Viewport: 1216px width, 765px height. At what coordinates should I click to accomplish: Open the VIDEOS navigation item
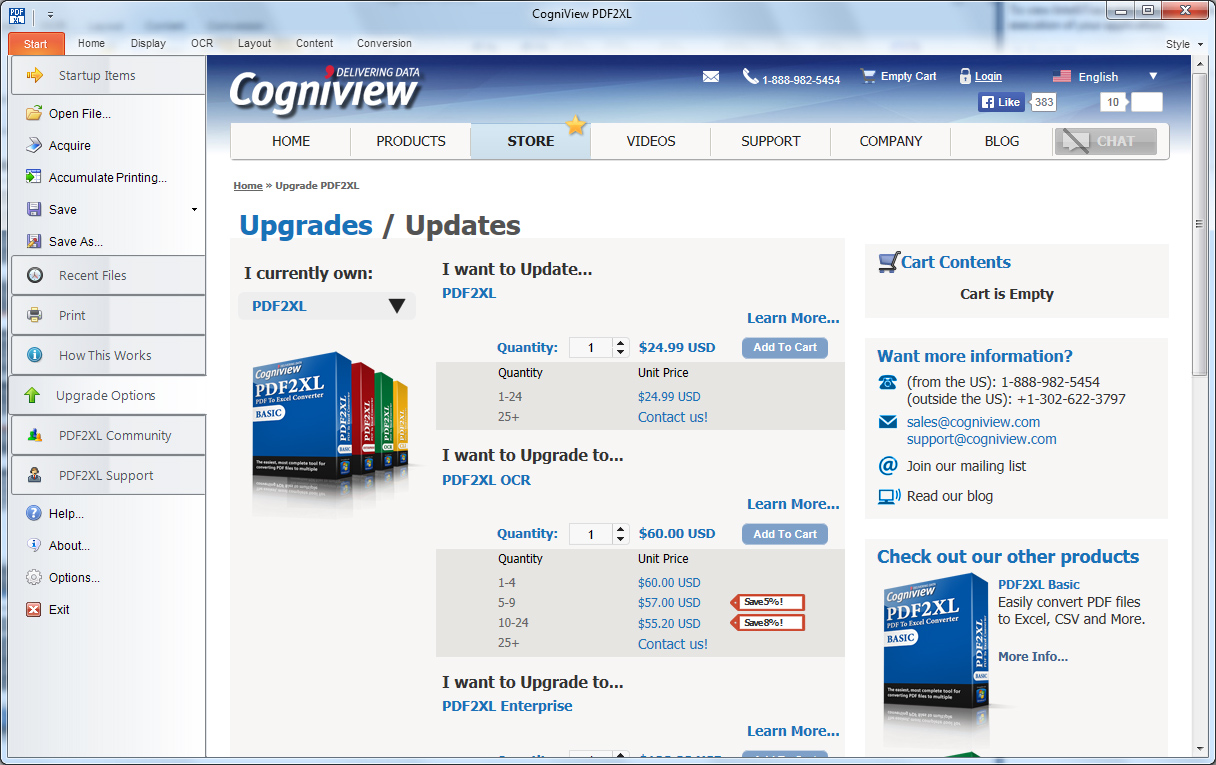(x=651, y=141)
